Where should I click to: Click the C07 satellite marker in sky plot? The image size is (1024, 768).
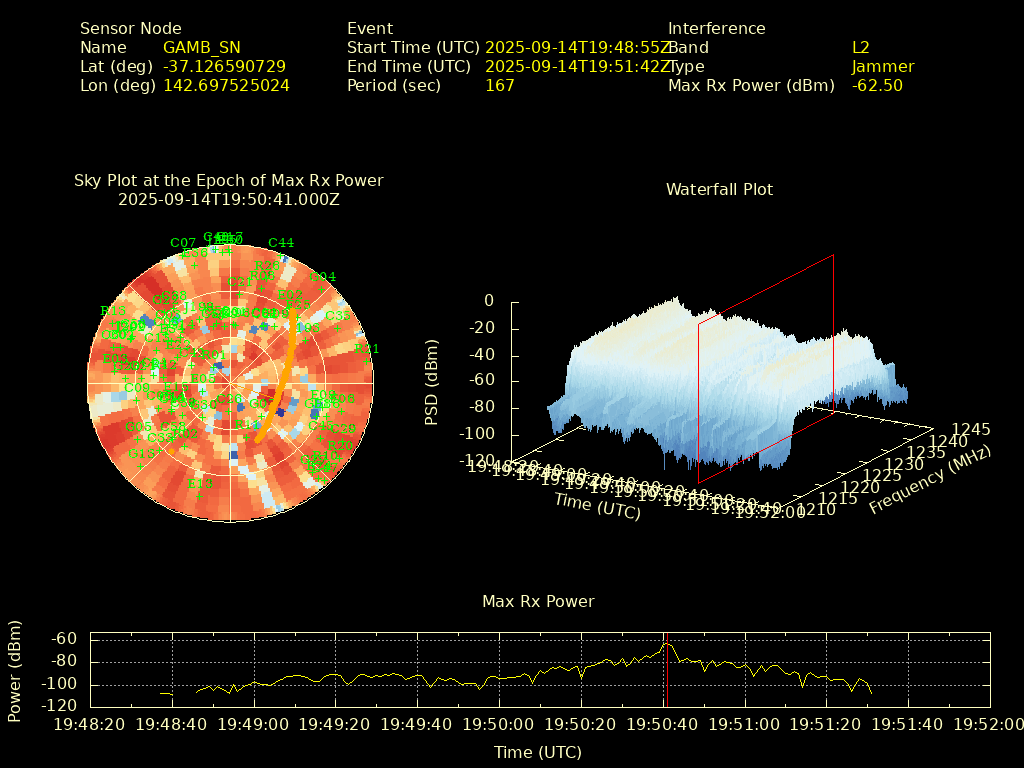click(183, 243)
